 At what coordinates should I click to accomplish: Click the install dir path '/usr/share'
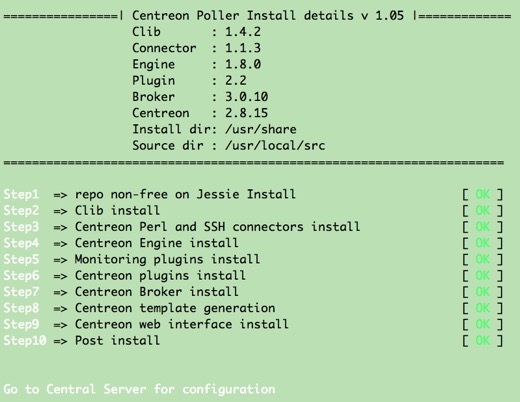261,129
